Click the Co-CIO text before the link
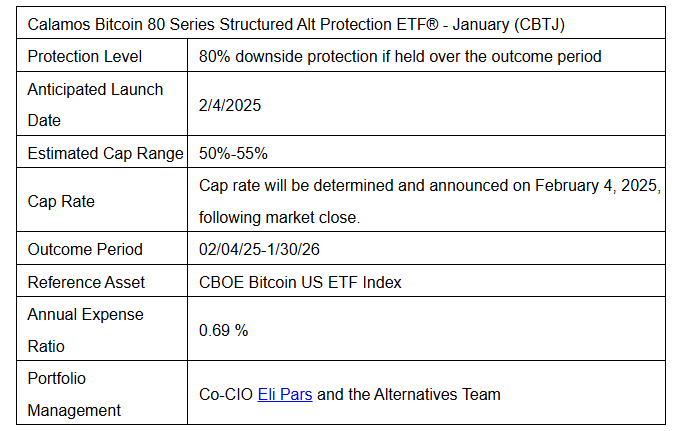Viewport: 676px width, 431px height. pos(226,394)
